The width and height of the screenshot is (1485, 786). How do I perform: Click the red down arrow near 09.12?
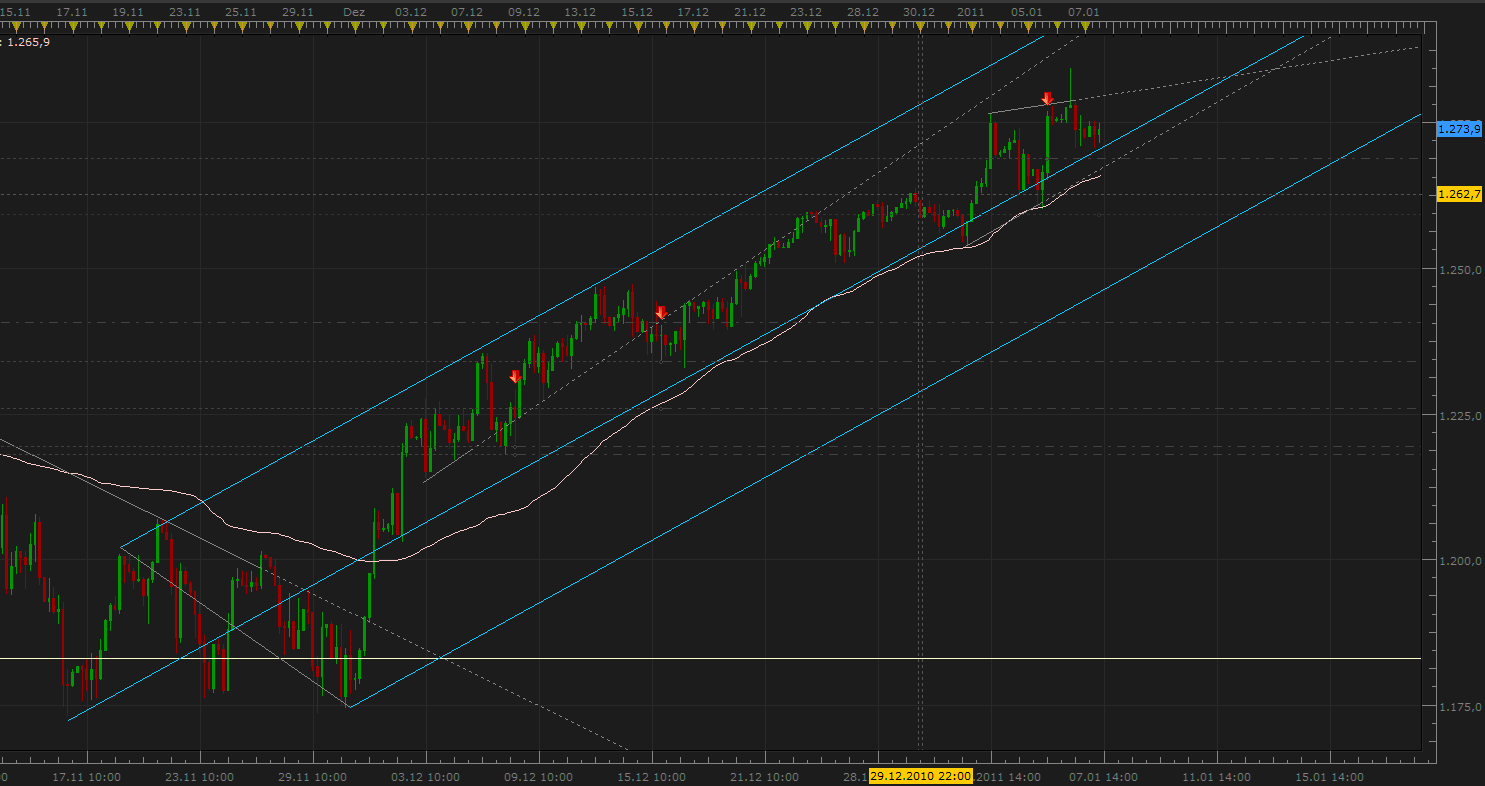point(515,376)
